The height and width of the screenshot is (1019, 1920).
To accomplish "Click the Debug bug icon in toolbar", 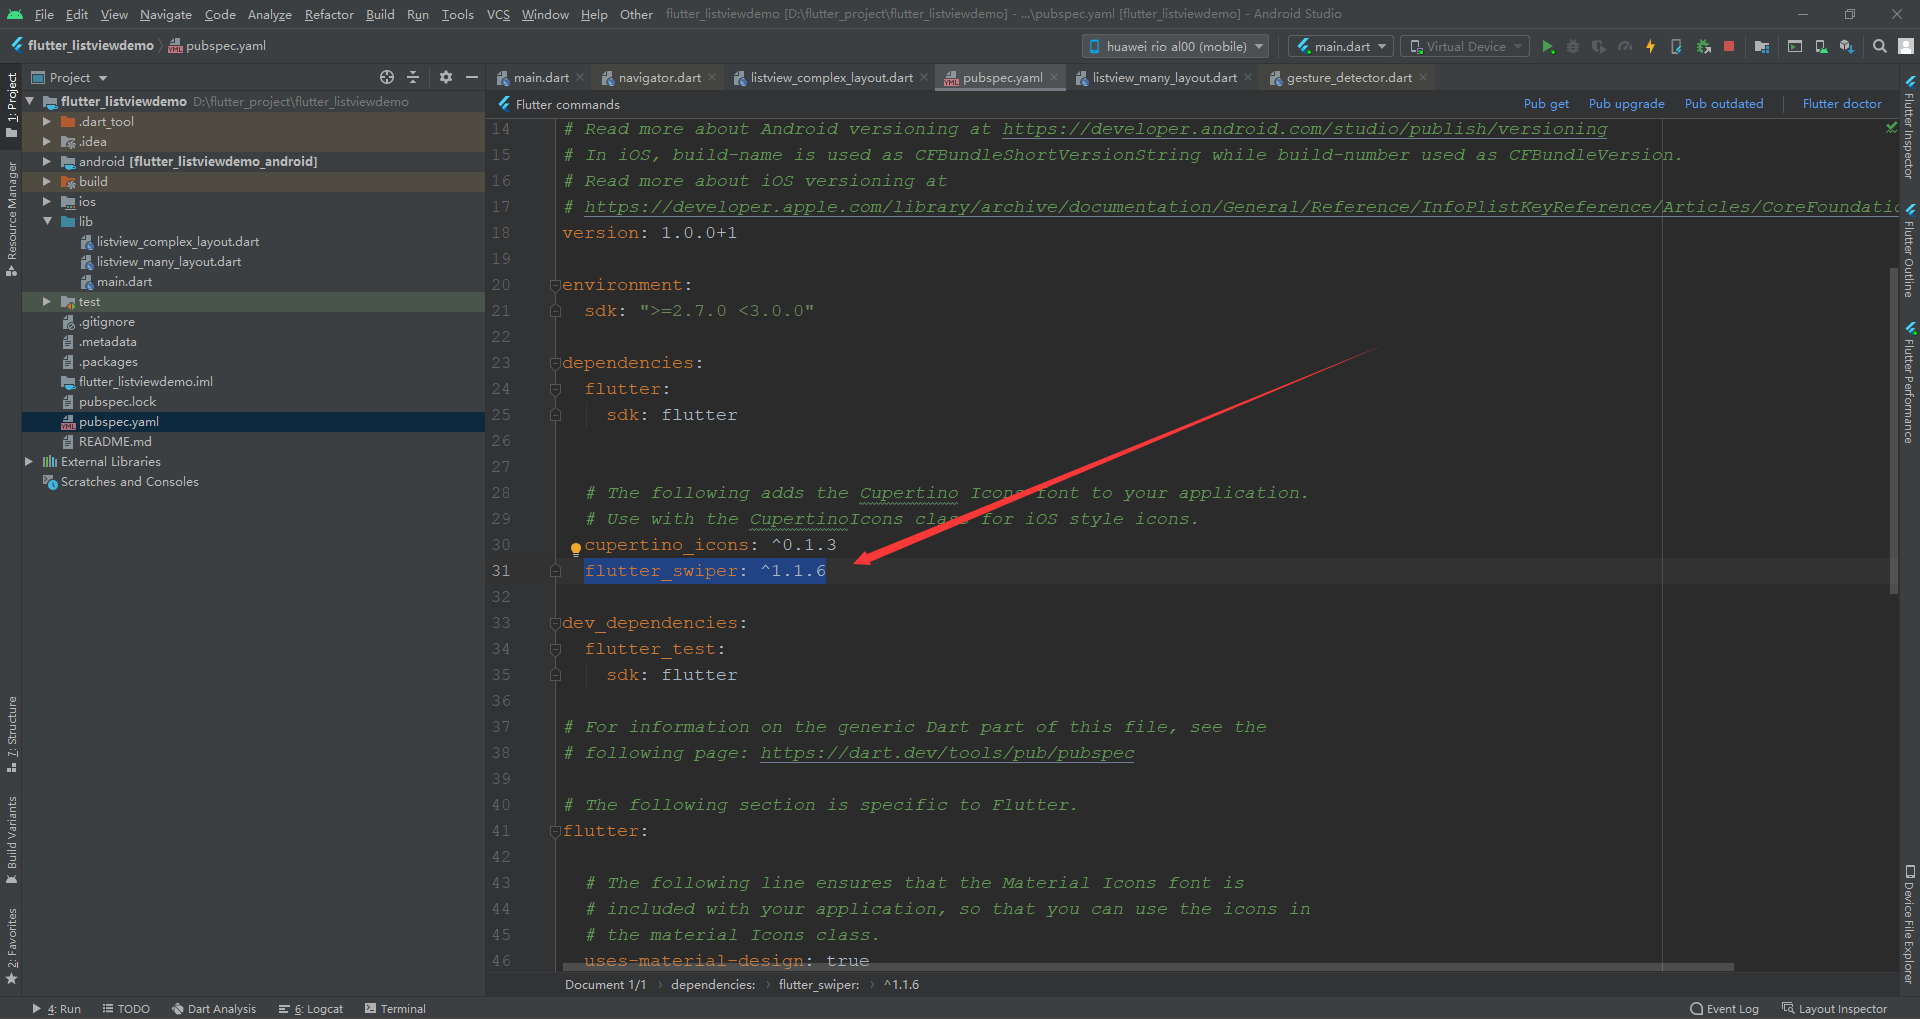I will (1573, 46).
